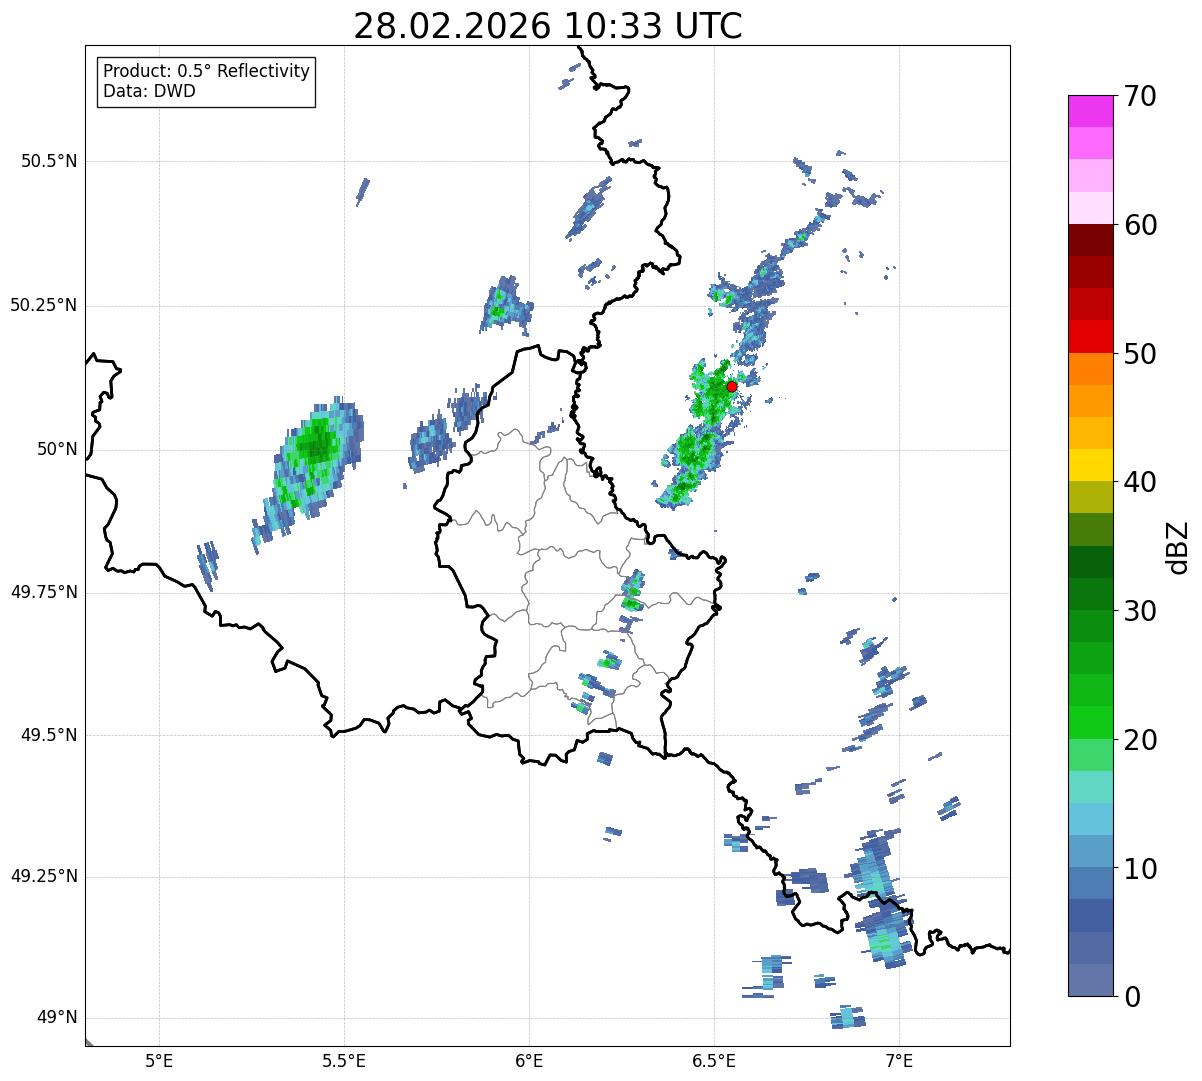The height and width of the screenshot is (1081, 1202).
Task: Click the 50.25°N latitude label
Action: (x=44, y=305)
